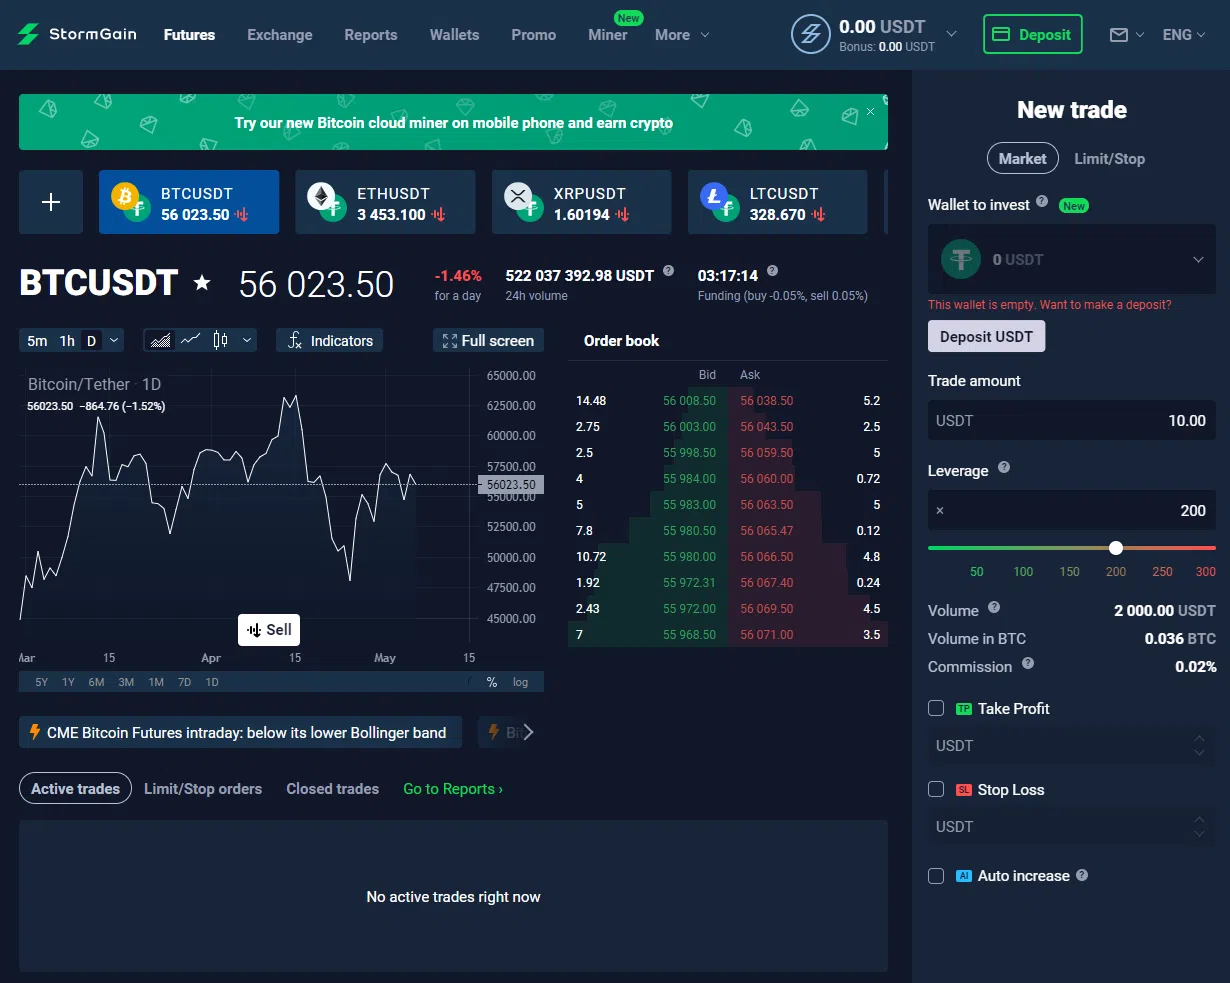The width and height of the screenshot is (1230, 983).
Task: Open the Futures section
Action: click(x=189, y=35)
